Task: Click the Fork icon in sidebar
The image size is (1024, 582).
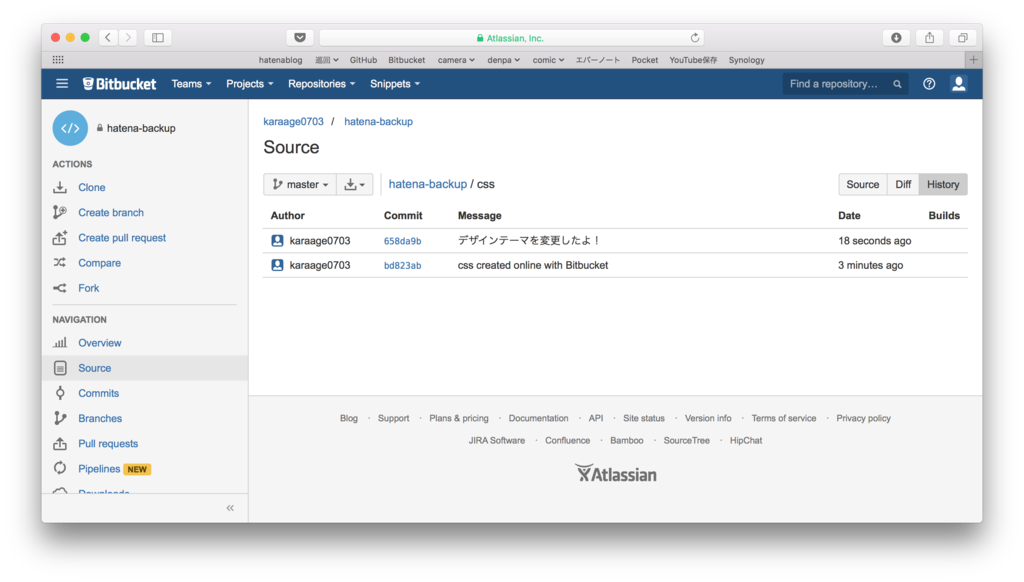Action: pos(60,288)
